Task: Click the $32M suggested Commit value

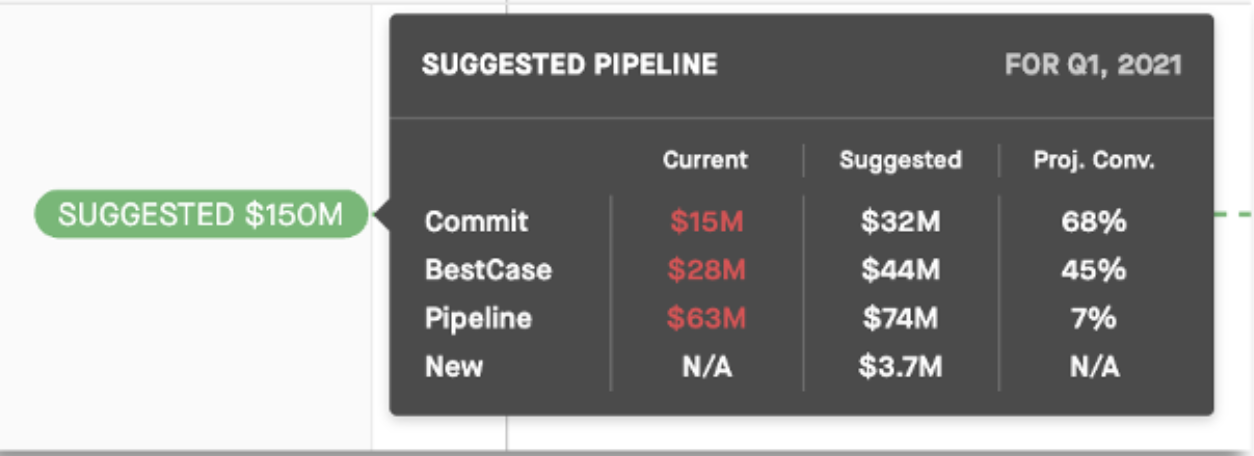Action: tap(900, 222)
